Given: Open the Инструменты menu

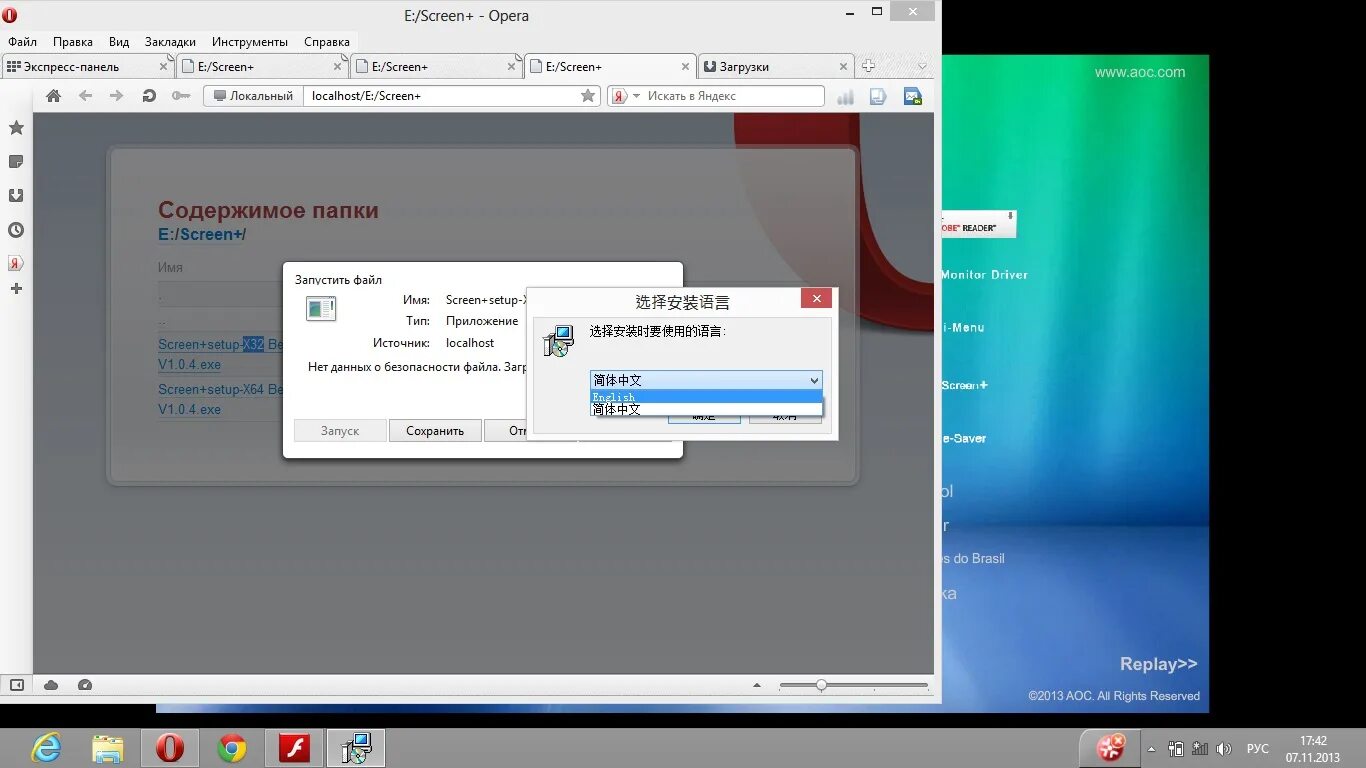Looking at the screenshot, I should point(250,42).
